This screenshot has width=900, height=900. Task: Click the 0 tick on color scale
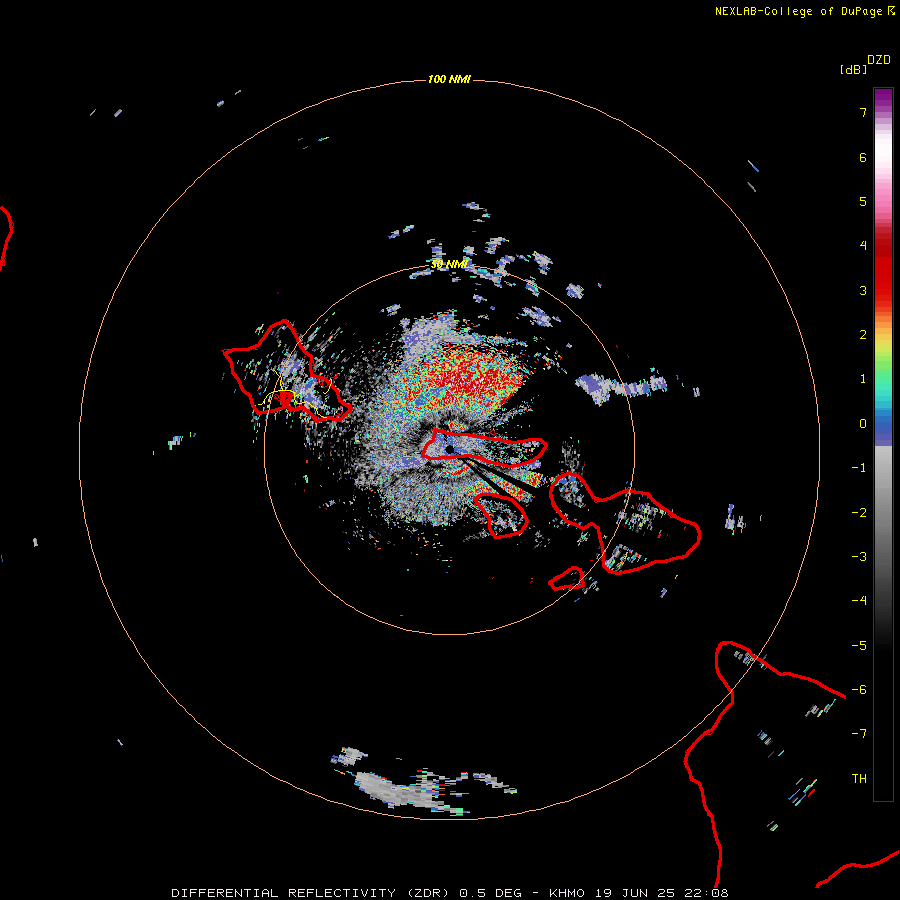(x=863, y=424)
